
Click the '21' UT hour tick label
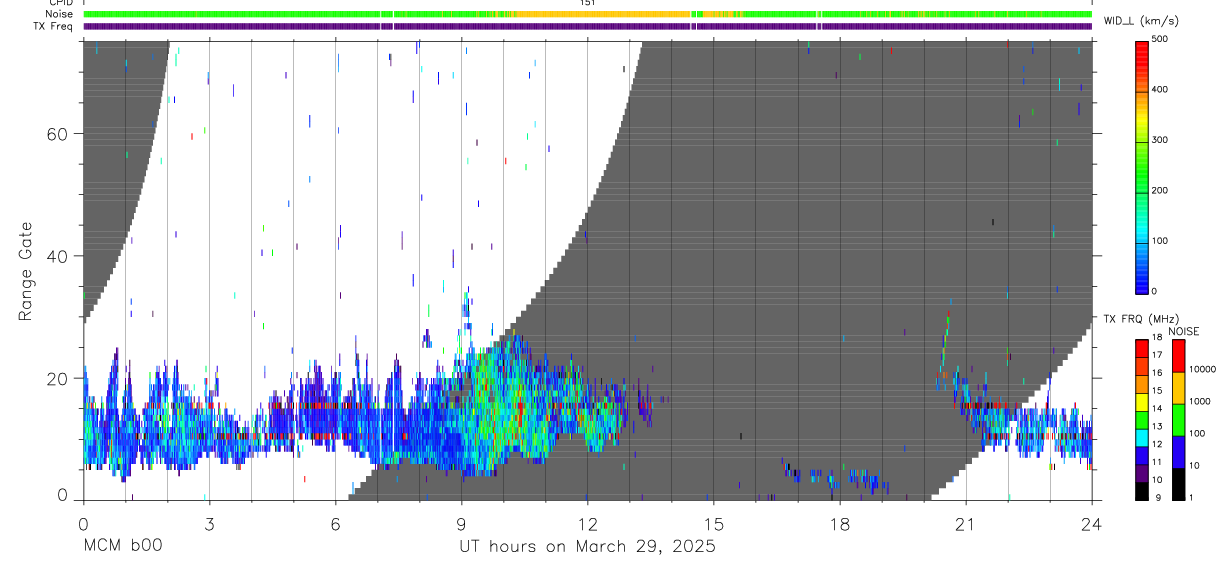pyautogui.click(x=965, y=523)
